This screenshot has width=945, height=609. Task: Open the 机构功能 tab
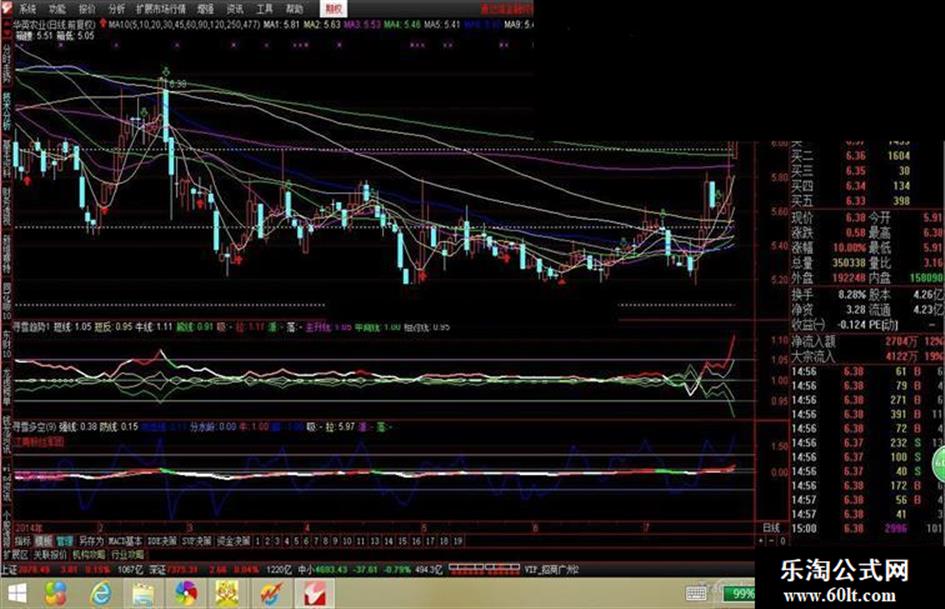click(89, 554)
